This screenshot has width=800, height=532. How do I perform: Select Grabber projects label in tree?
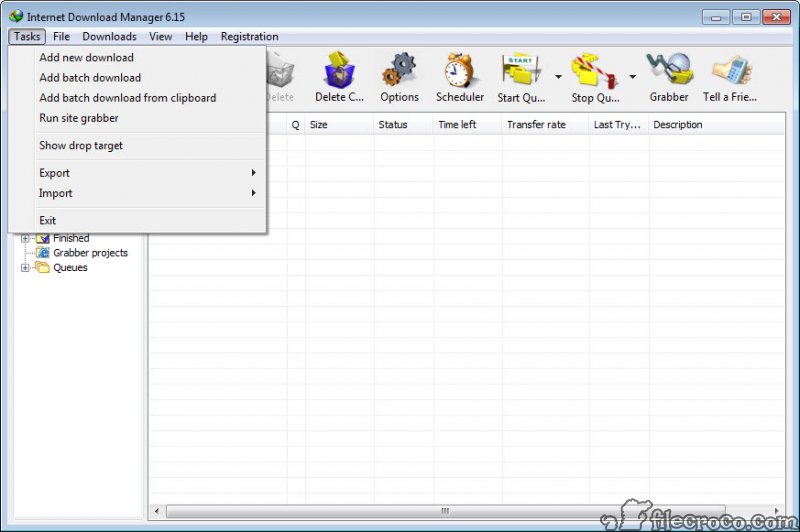[90, 252]
